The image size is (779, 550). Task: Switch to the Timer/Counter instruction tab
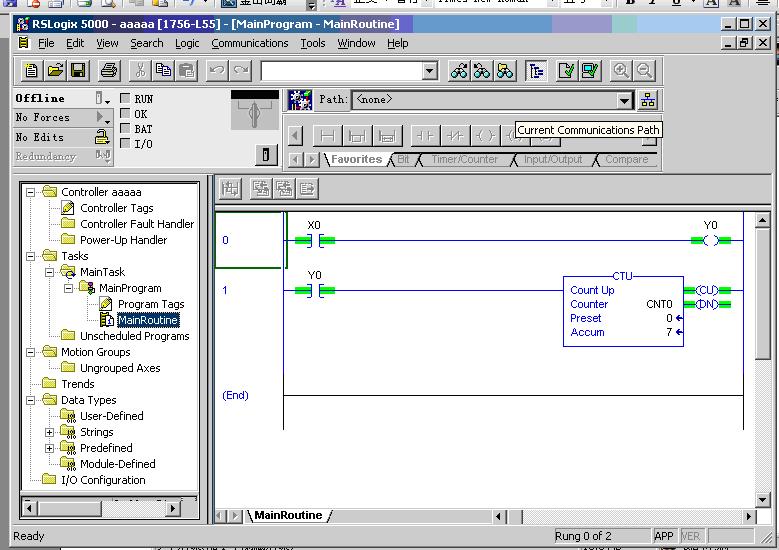(464, 159)
